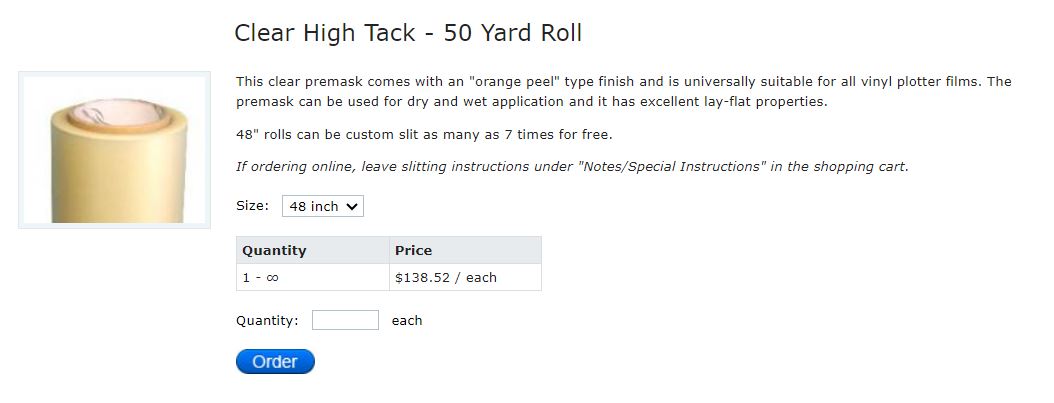This screenshot has height=403, width=1054.
Task: Click the 'Quantity:' label beside the input
Action: pos(267,320)
